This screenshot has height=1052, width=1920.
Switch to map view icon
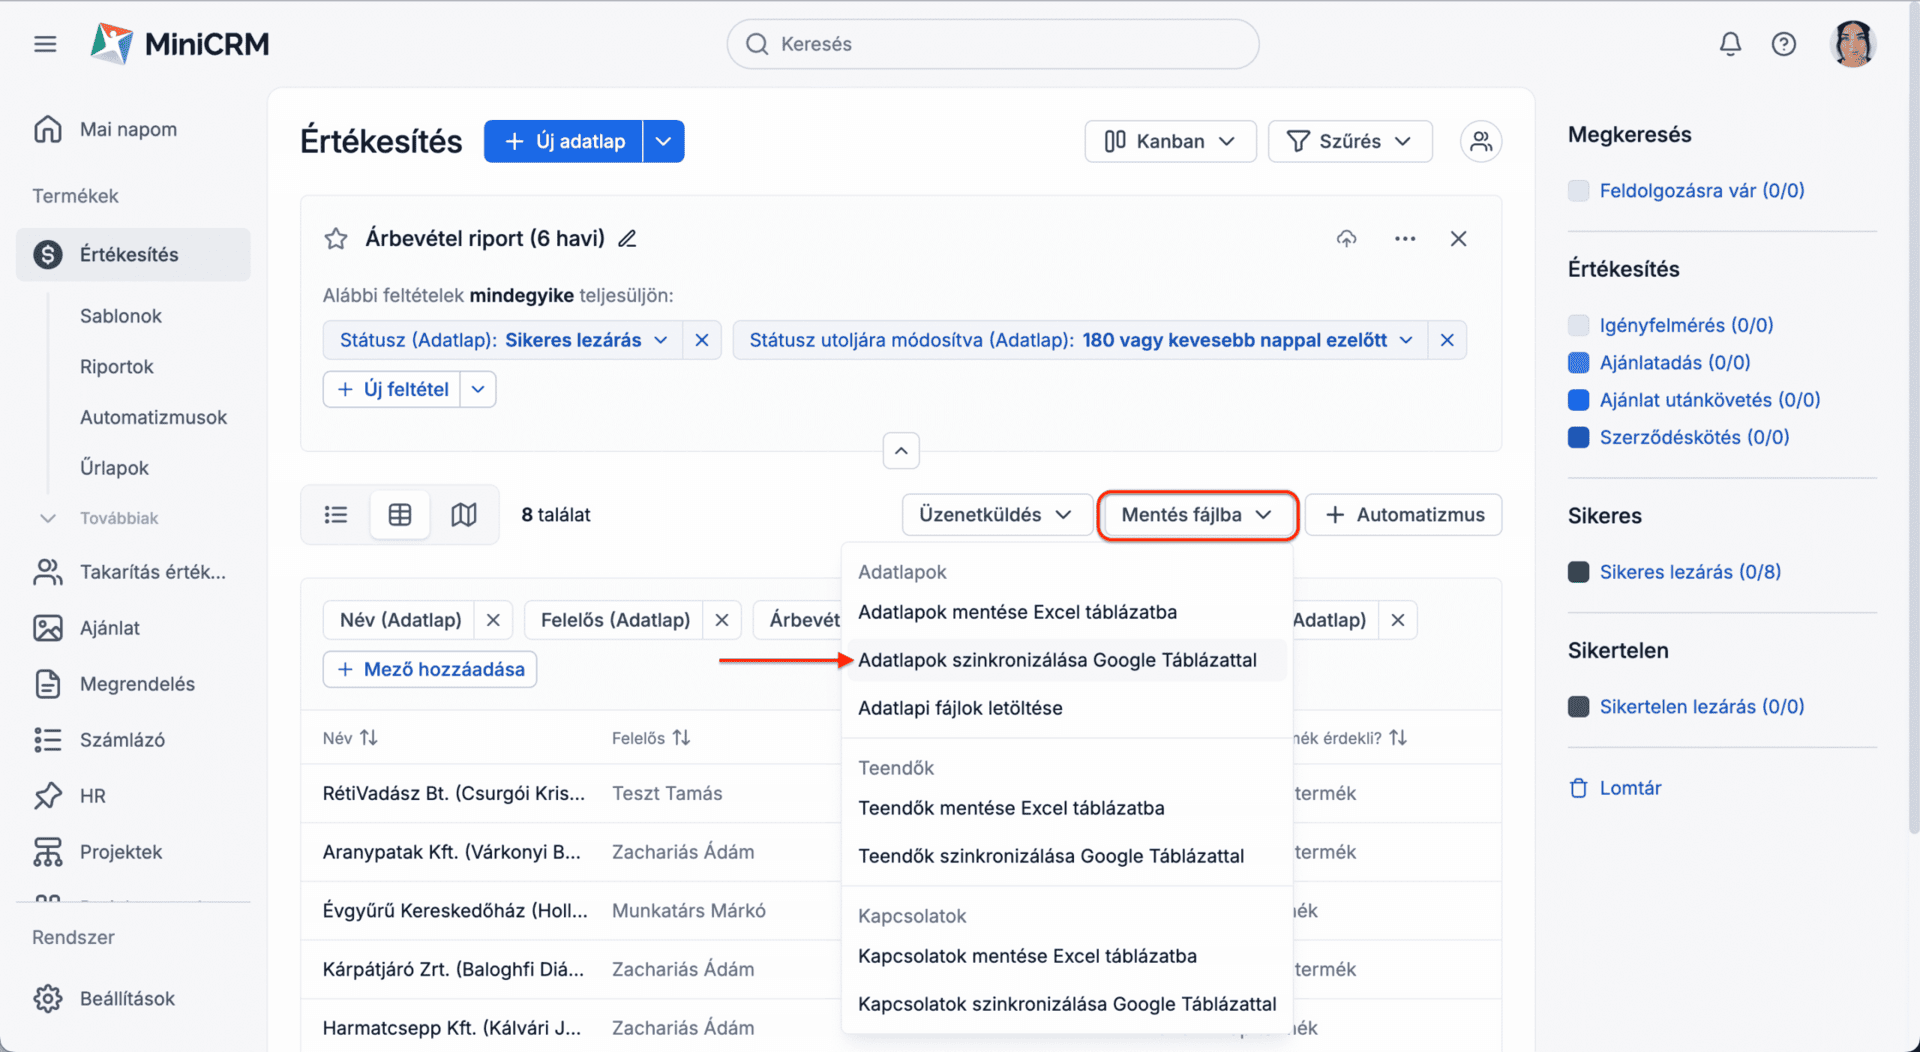(x=464, y=515)
